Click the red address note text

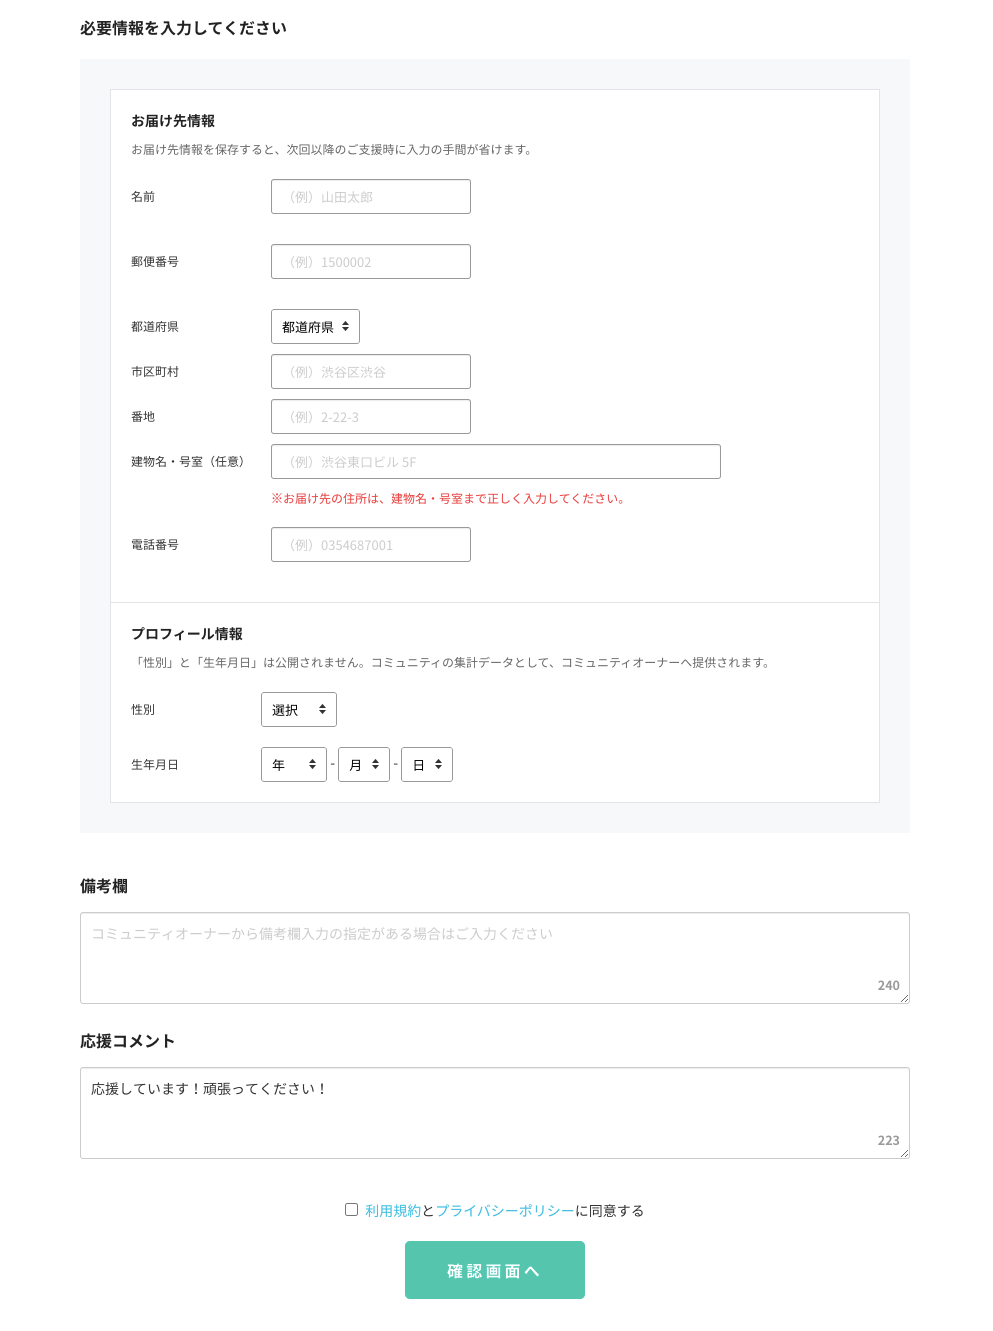(449, 499)
